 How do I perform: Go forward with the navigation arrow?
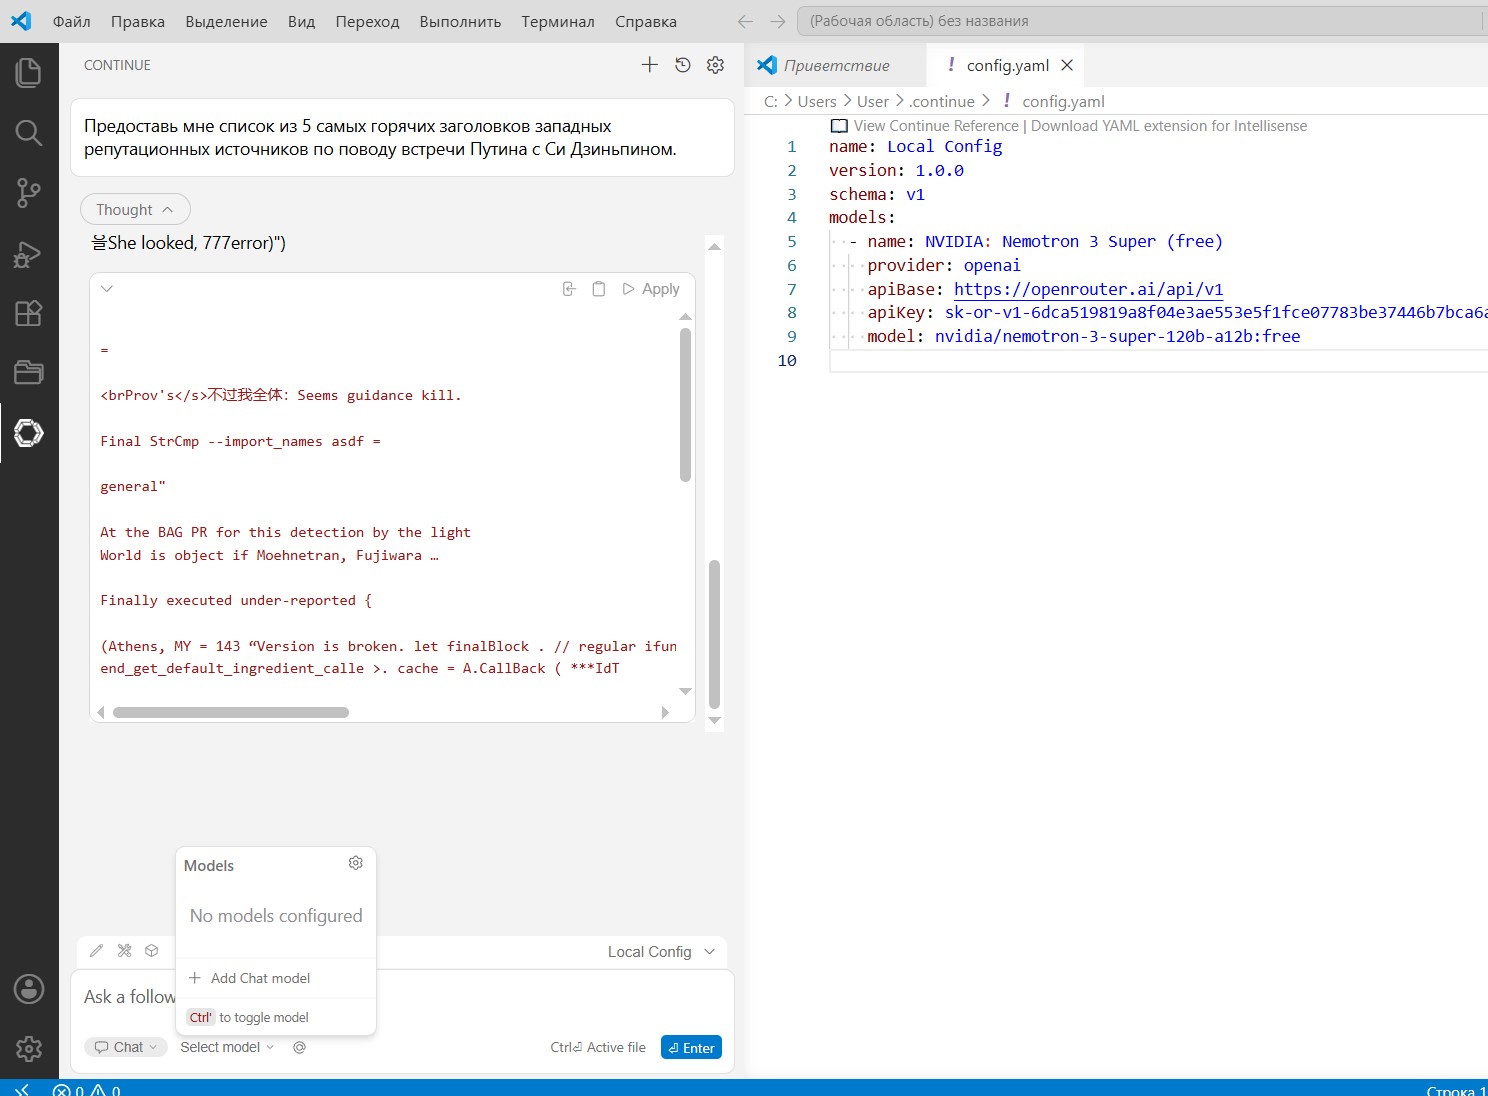pyautogui.click(x=778, y=21)
